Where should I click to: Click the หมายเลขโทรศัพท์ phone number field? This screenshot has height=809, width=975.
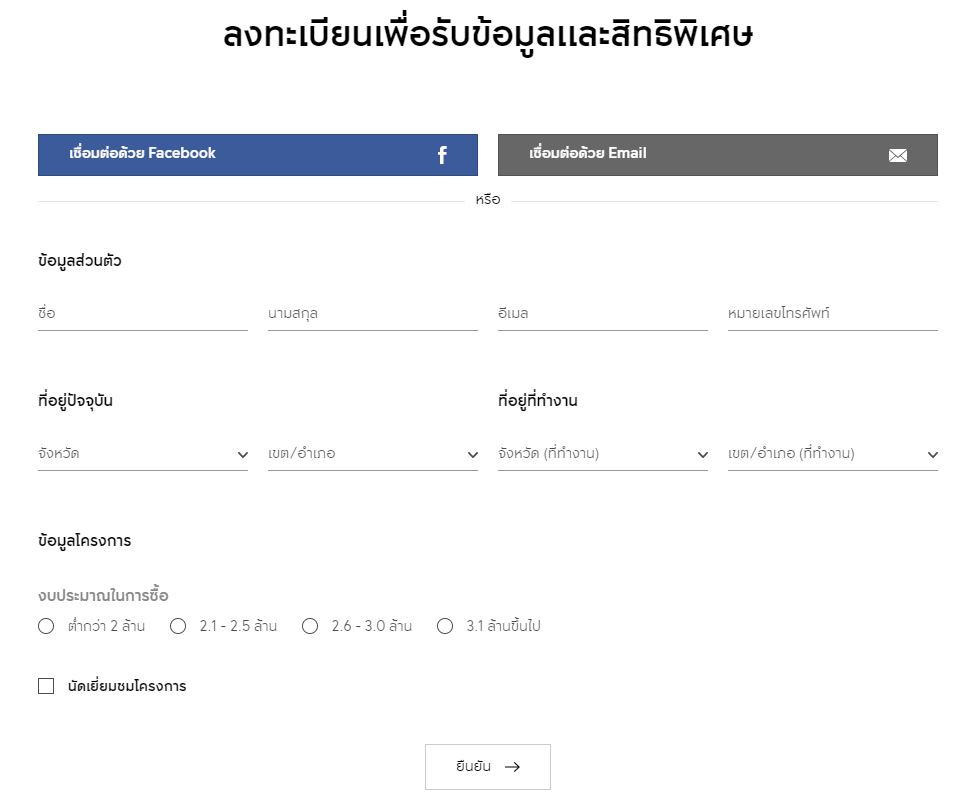point(832,314)
